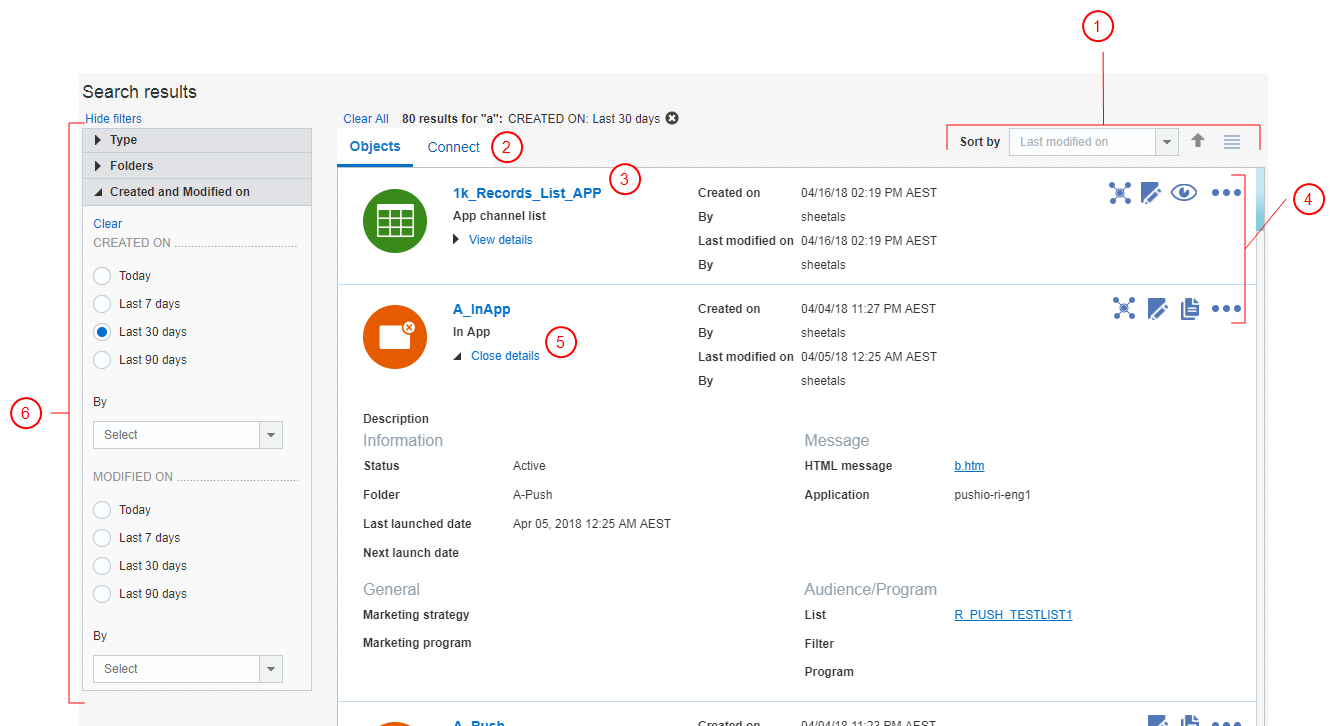Open the ellipsis more-actions menu for A_InApp
The height and width of the screenshot is (726, 1336).
point(1226,308)
